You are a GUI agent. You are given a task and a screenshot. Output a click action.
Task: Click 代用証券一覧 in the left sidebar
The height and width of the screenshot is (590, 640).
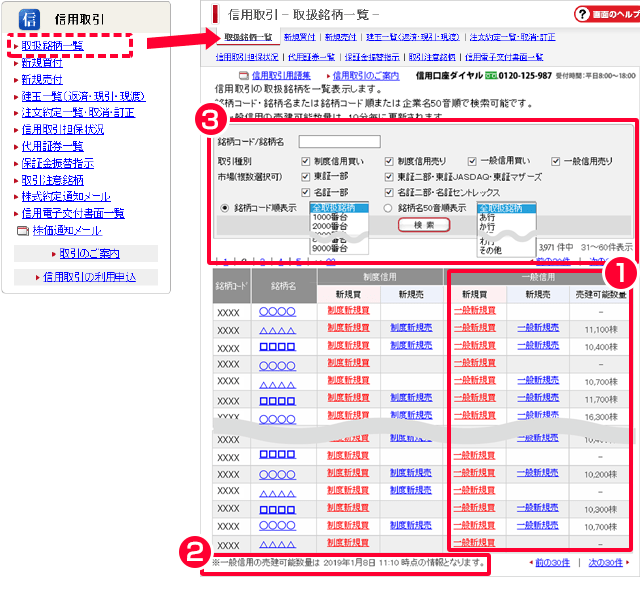(x=53, y=146)
